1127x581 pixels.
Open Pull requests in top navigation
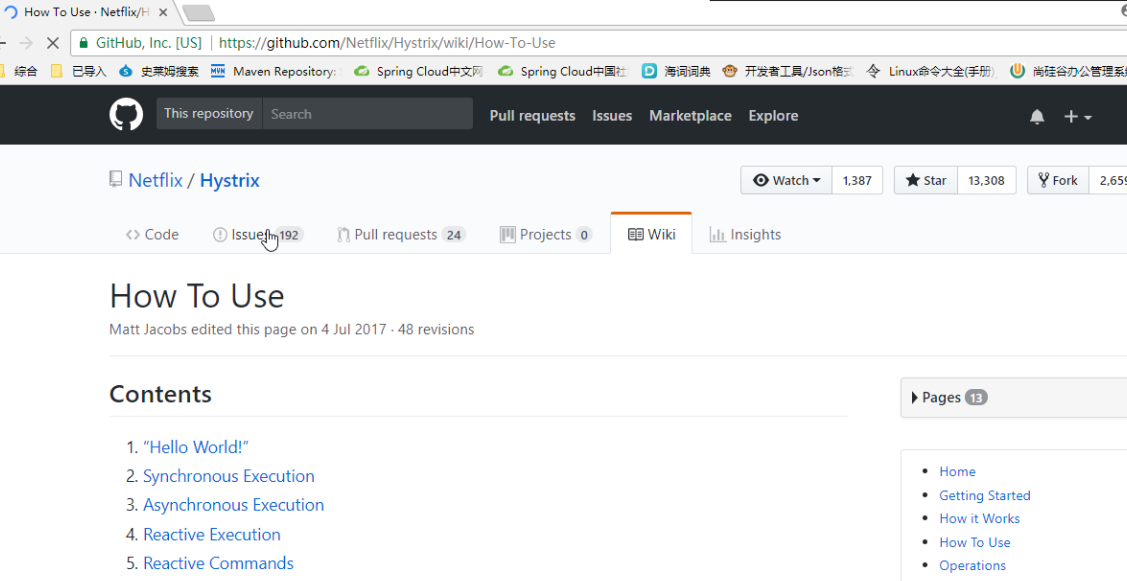pyautogui.click(x=533, y=116)
